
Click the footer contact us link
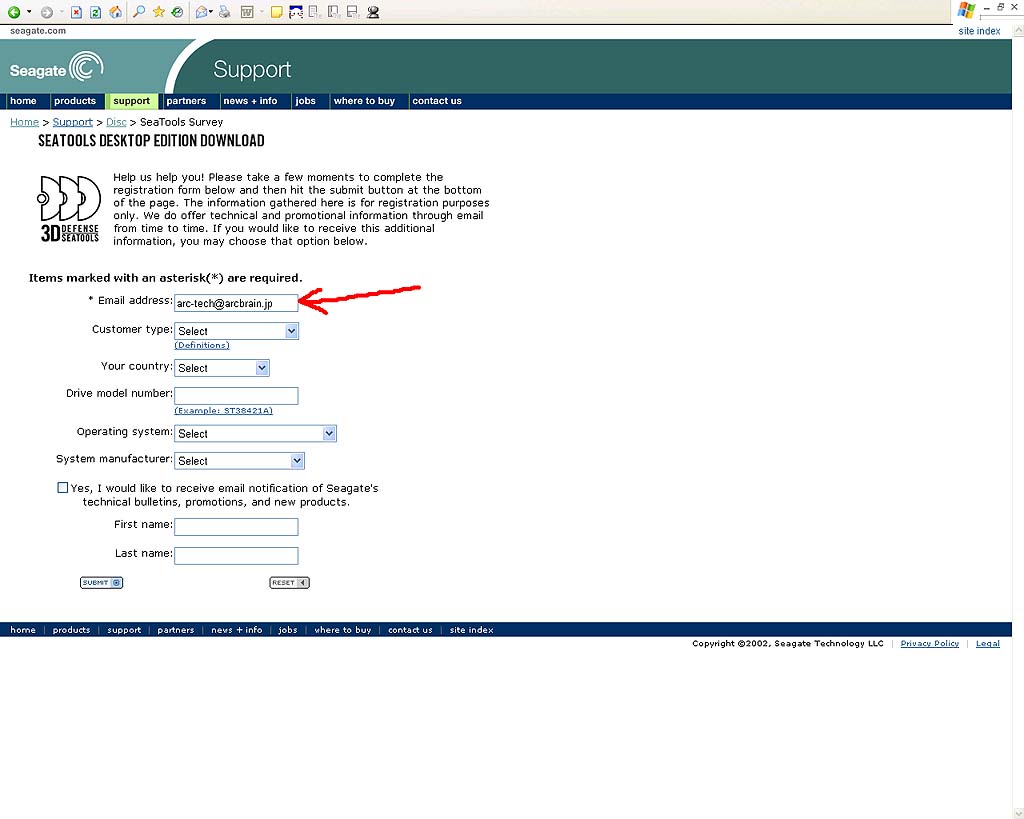tap(410, 630)
